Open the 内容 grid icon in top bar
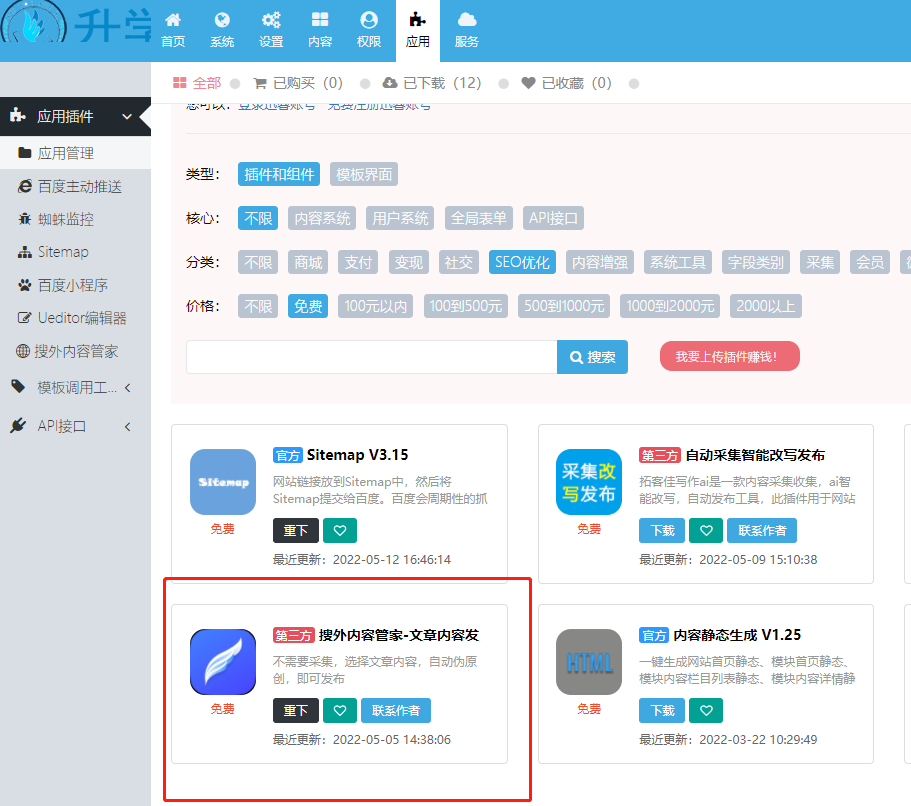Screen dimensions: 911x806 point(320,28)
